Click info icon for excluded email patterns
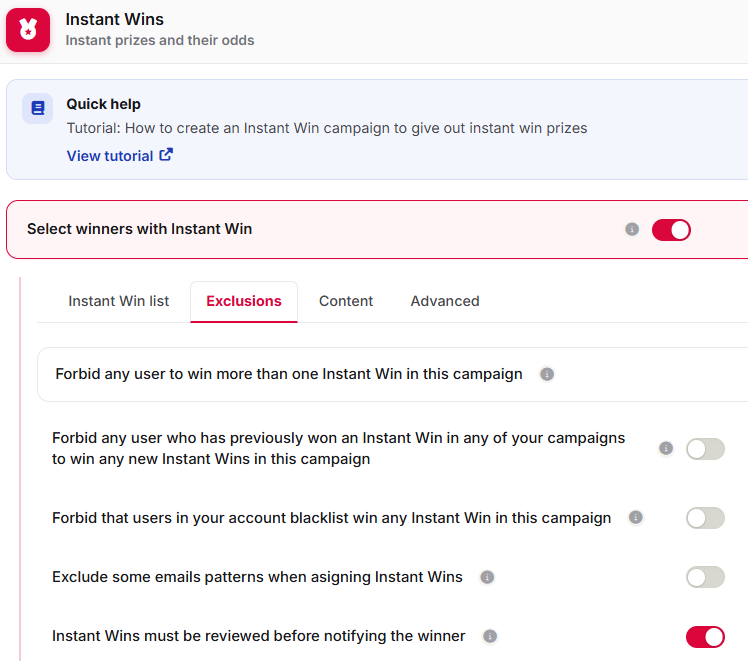 point(487,577)
